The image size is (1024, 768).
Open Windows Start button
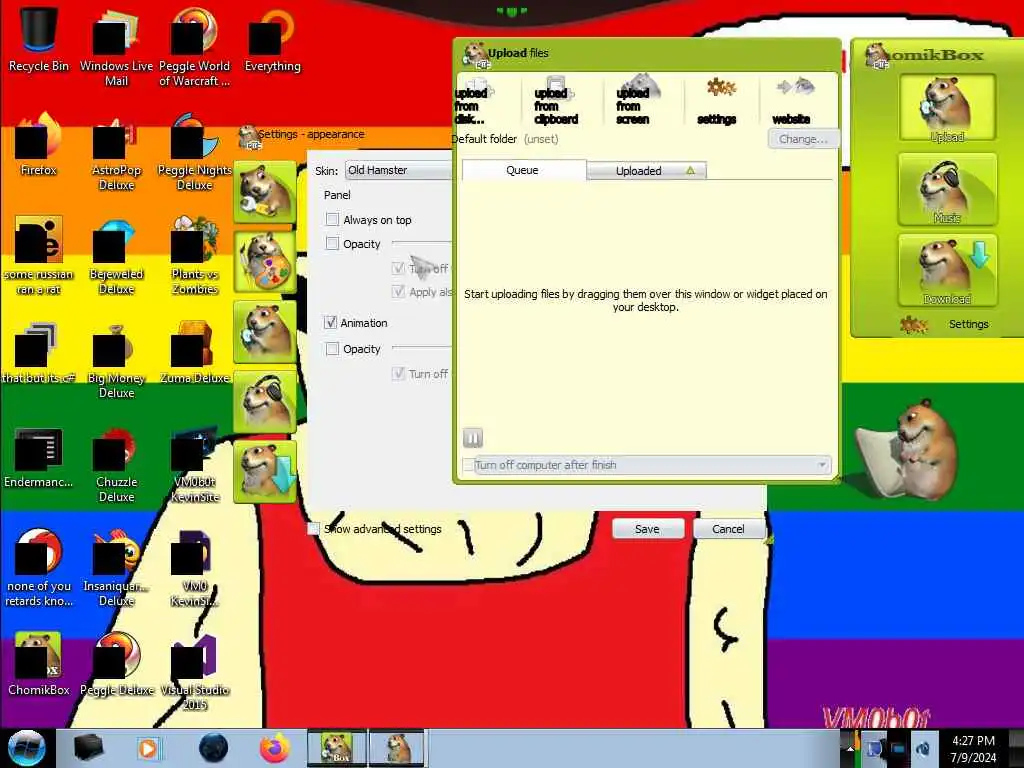27,748
